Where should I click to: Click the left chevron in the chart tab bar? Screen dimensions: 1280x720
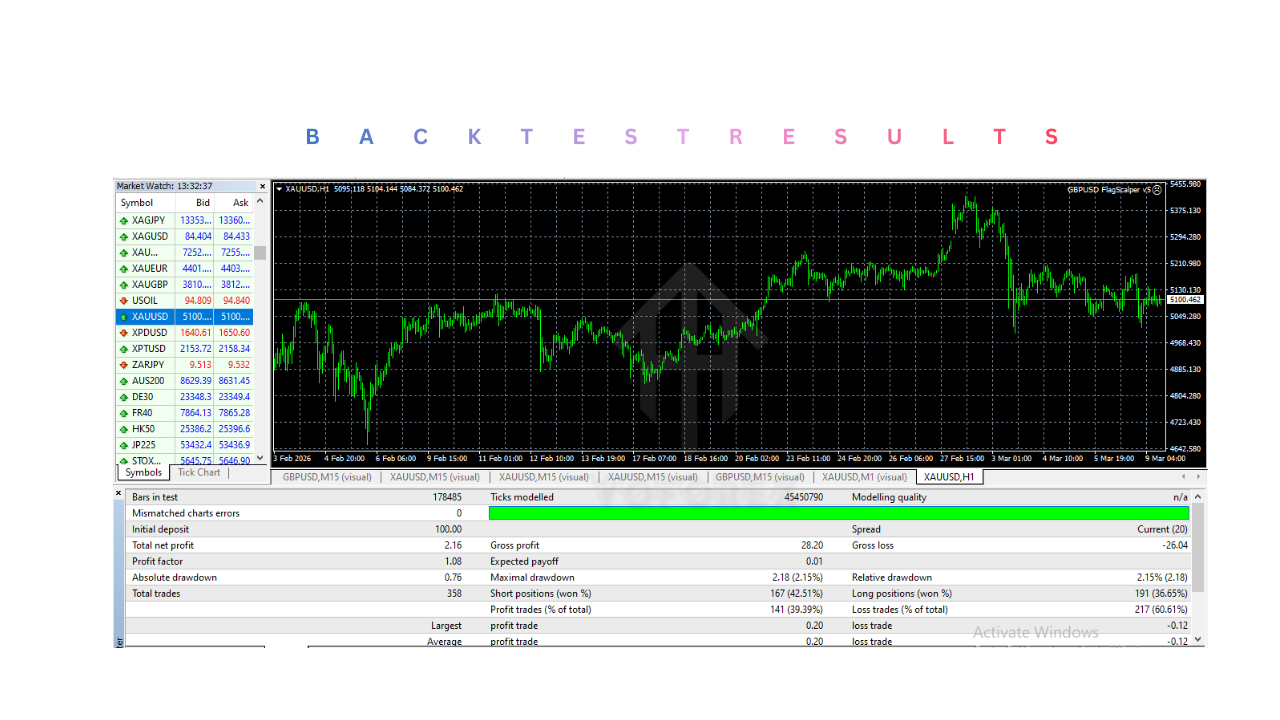(1182, 477)
